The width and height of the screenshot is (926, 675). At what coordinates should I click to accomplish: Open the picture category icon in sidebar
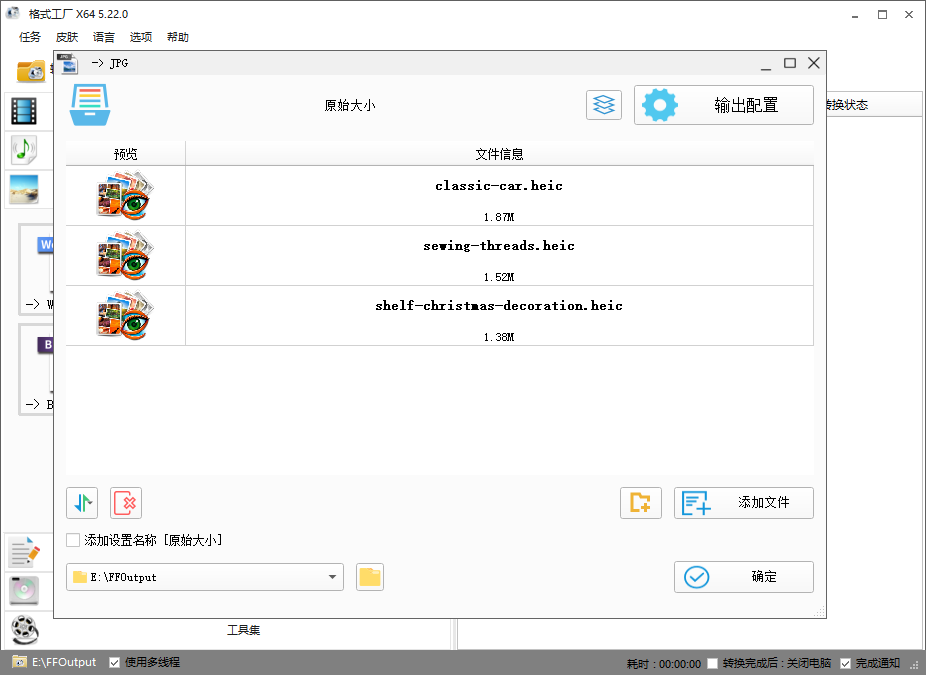(24, 190)
